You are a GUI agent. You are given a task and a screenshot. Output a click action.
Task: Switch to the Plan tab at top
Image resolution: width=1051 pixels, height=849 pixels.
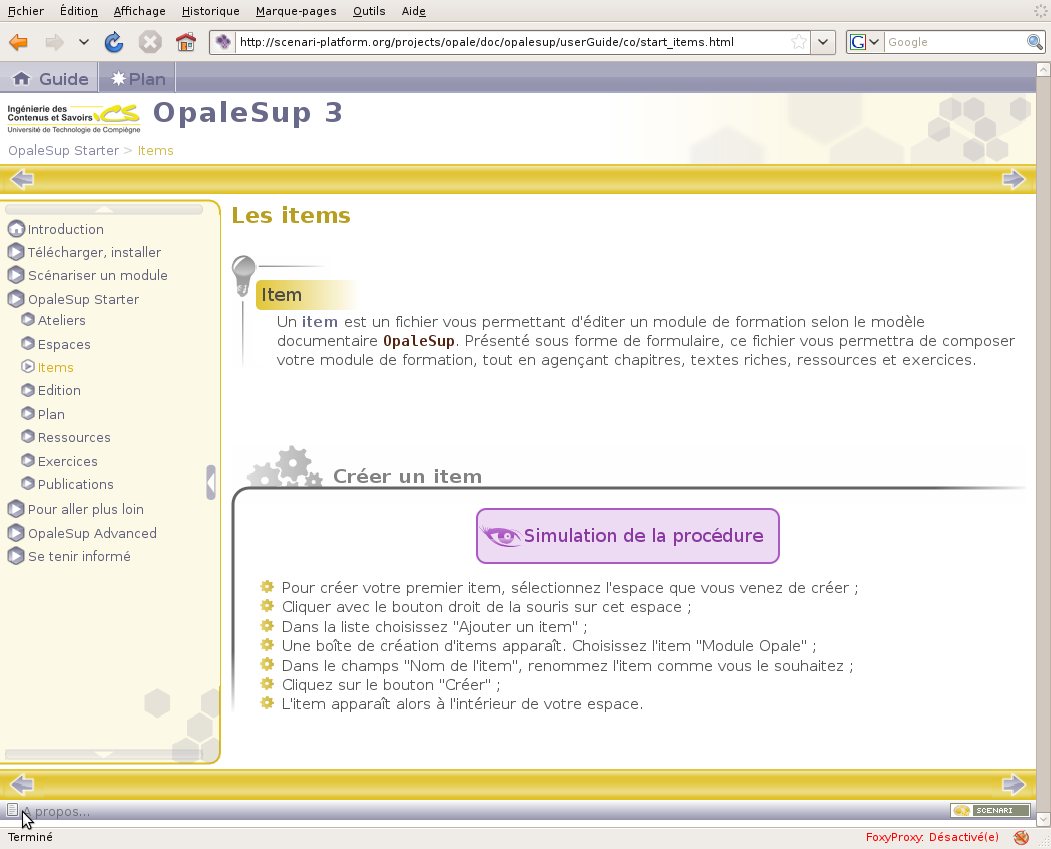138,78
